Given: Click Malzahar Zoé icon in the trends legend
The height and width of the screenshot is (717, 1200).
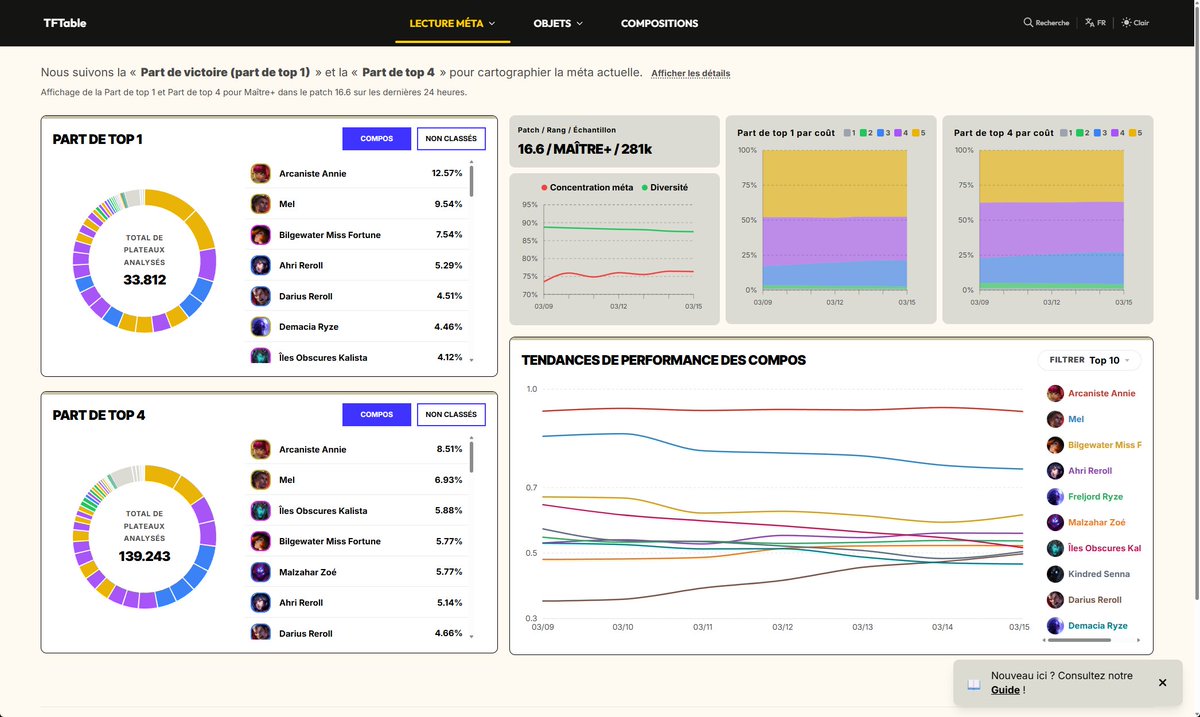Looking at the screenshot, I should pos(1055,522).
